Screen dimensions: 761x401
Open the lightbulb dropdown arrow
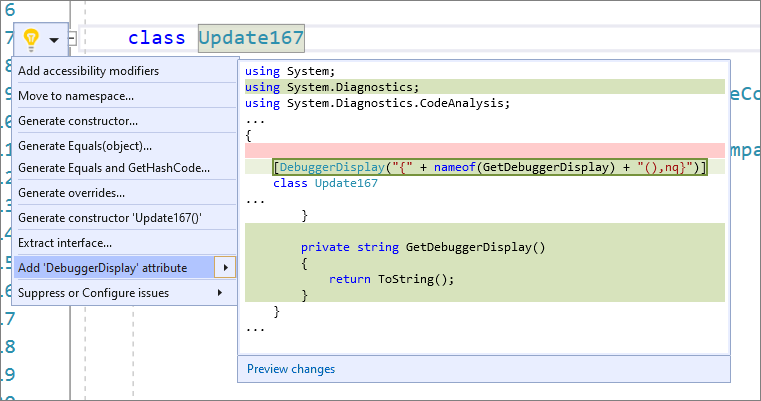coord(54,40)
